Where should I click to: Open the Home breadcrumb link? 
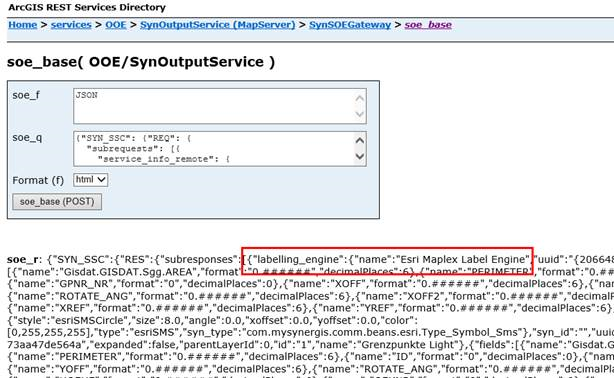(22, 25)
